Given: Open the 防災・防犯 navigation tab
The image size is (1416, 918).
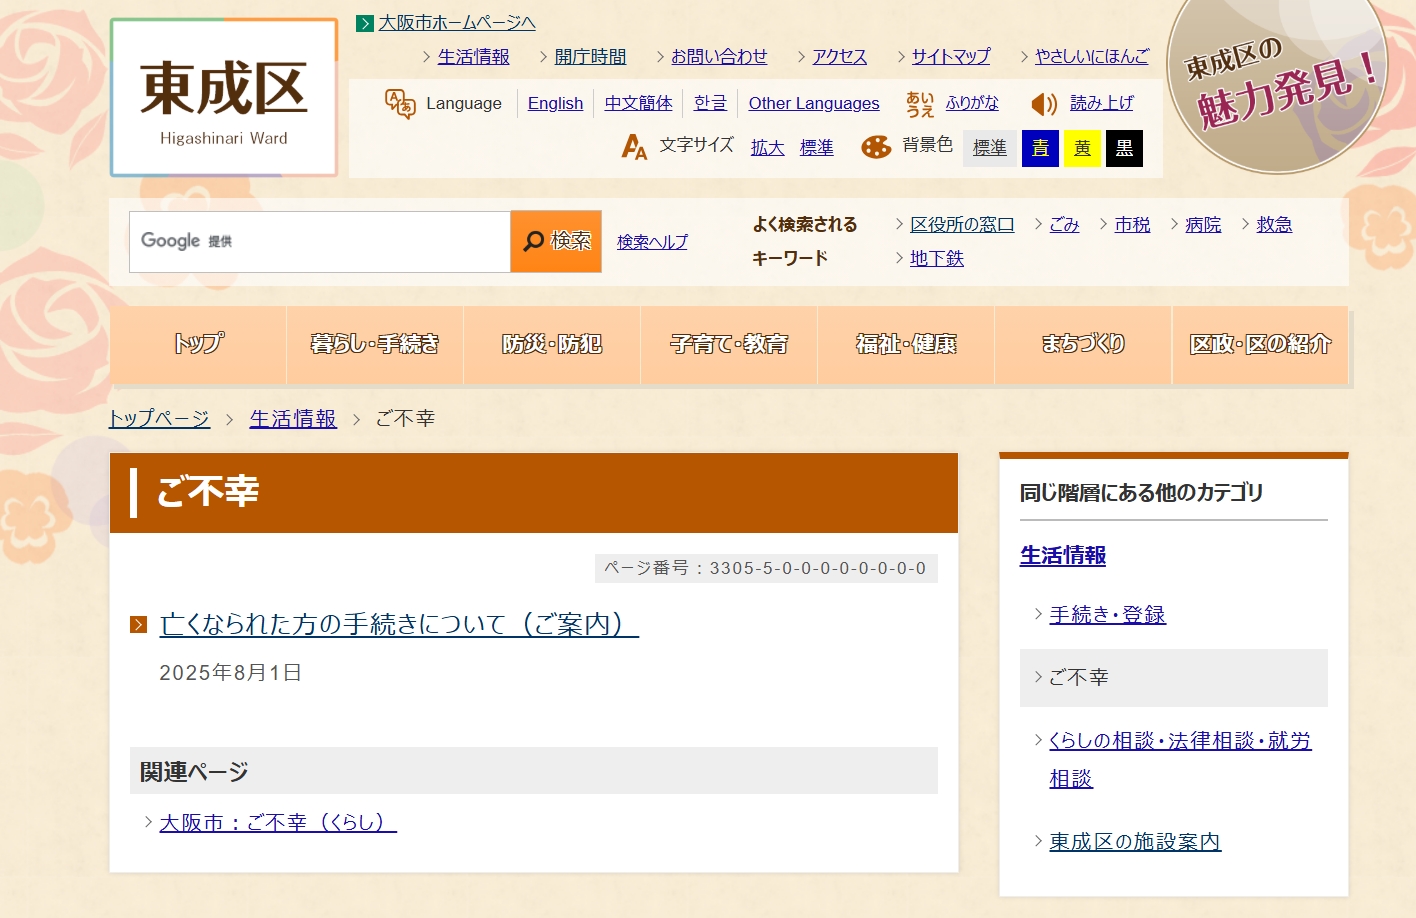Looking at the screenshot, I should point(552,344).
